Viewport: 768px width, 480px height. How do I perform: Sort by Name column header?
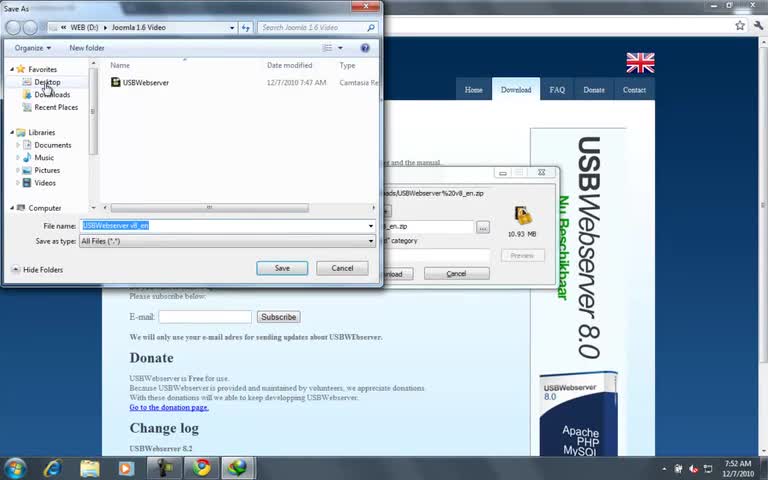tap(120, 65)
